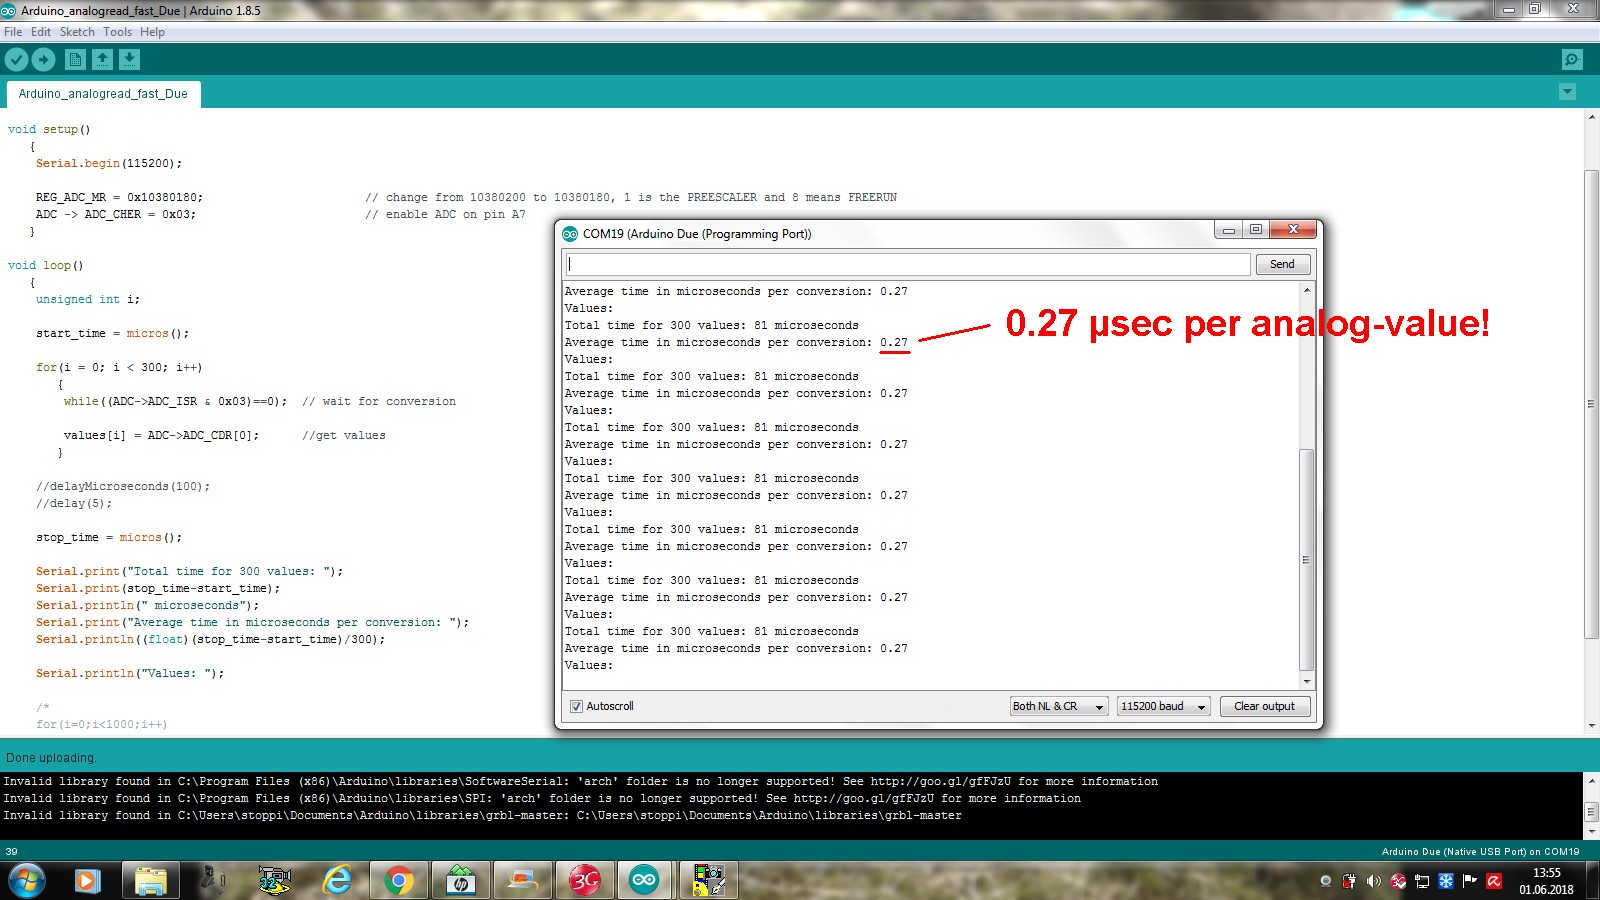Open Google Chrome from the taskbar
Image resolution: width=1600 pixels, height=900 pixels.
click(x=399, y=881)
